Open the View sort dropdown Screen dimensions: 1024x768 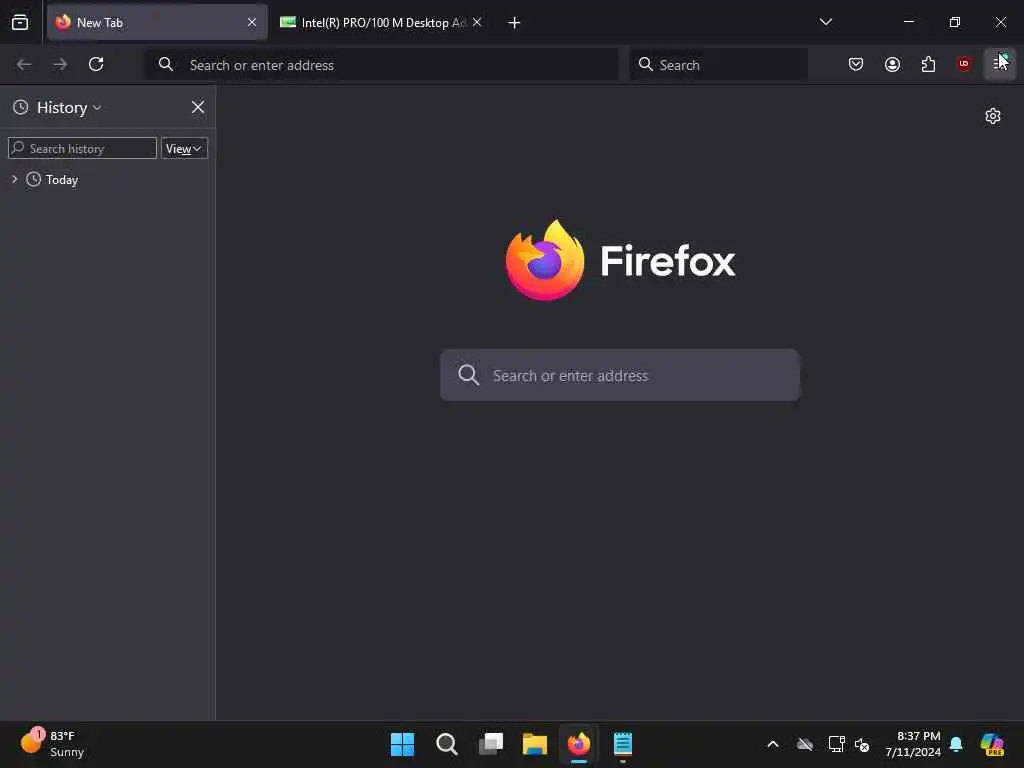[x=184, y=148]
